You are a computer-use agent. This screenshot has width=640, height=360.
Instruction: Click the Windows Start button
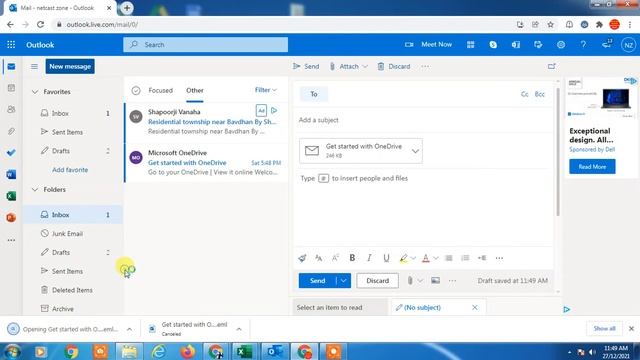coord(12,351)
